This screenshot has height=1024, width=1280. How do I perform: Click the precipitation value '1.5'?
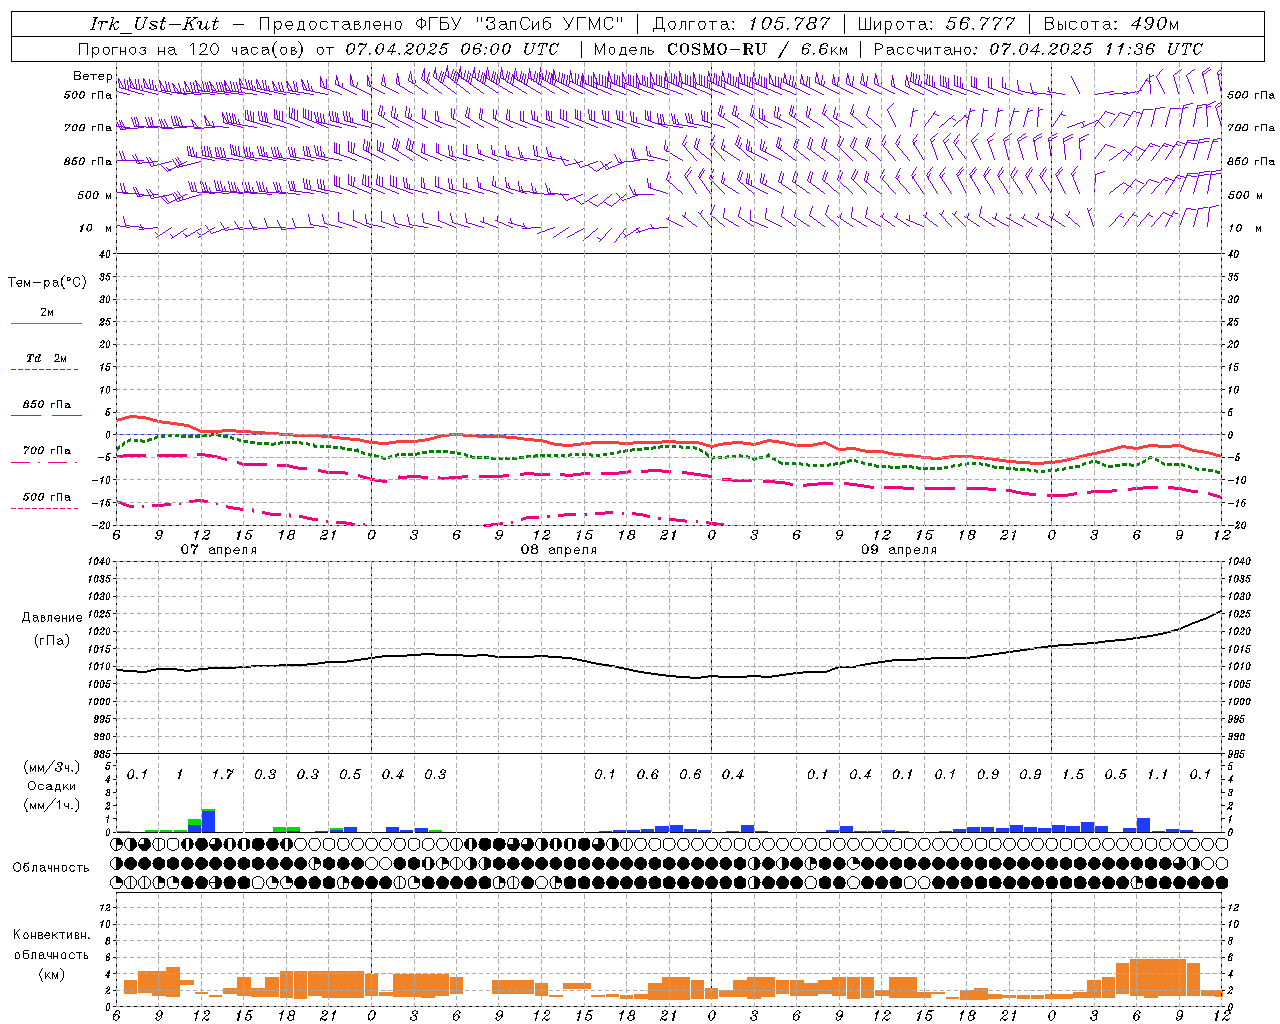(1073, 775)
